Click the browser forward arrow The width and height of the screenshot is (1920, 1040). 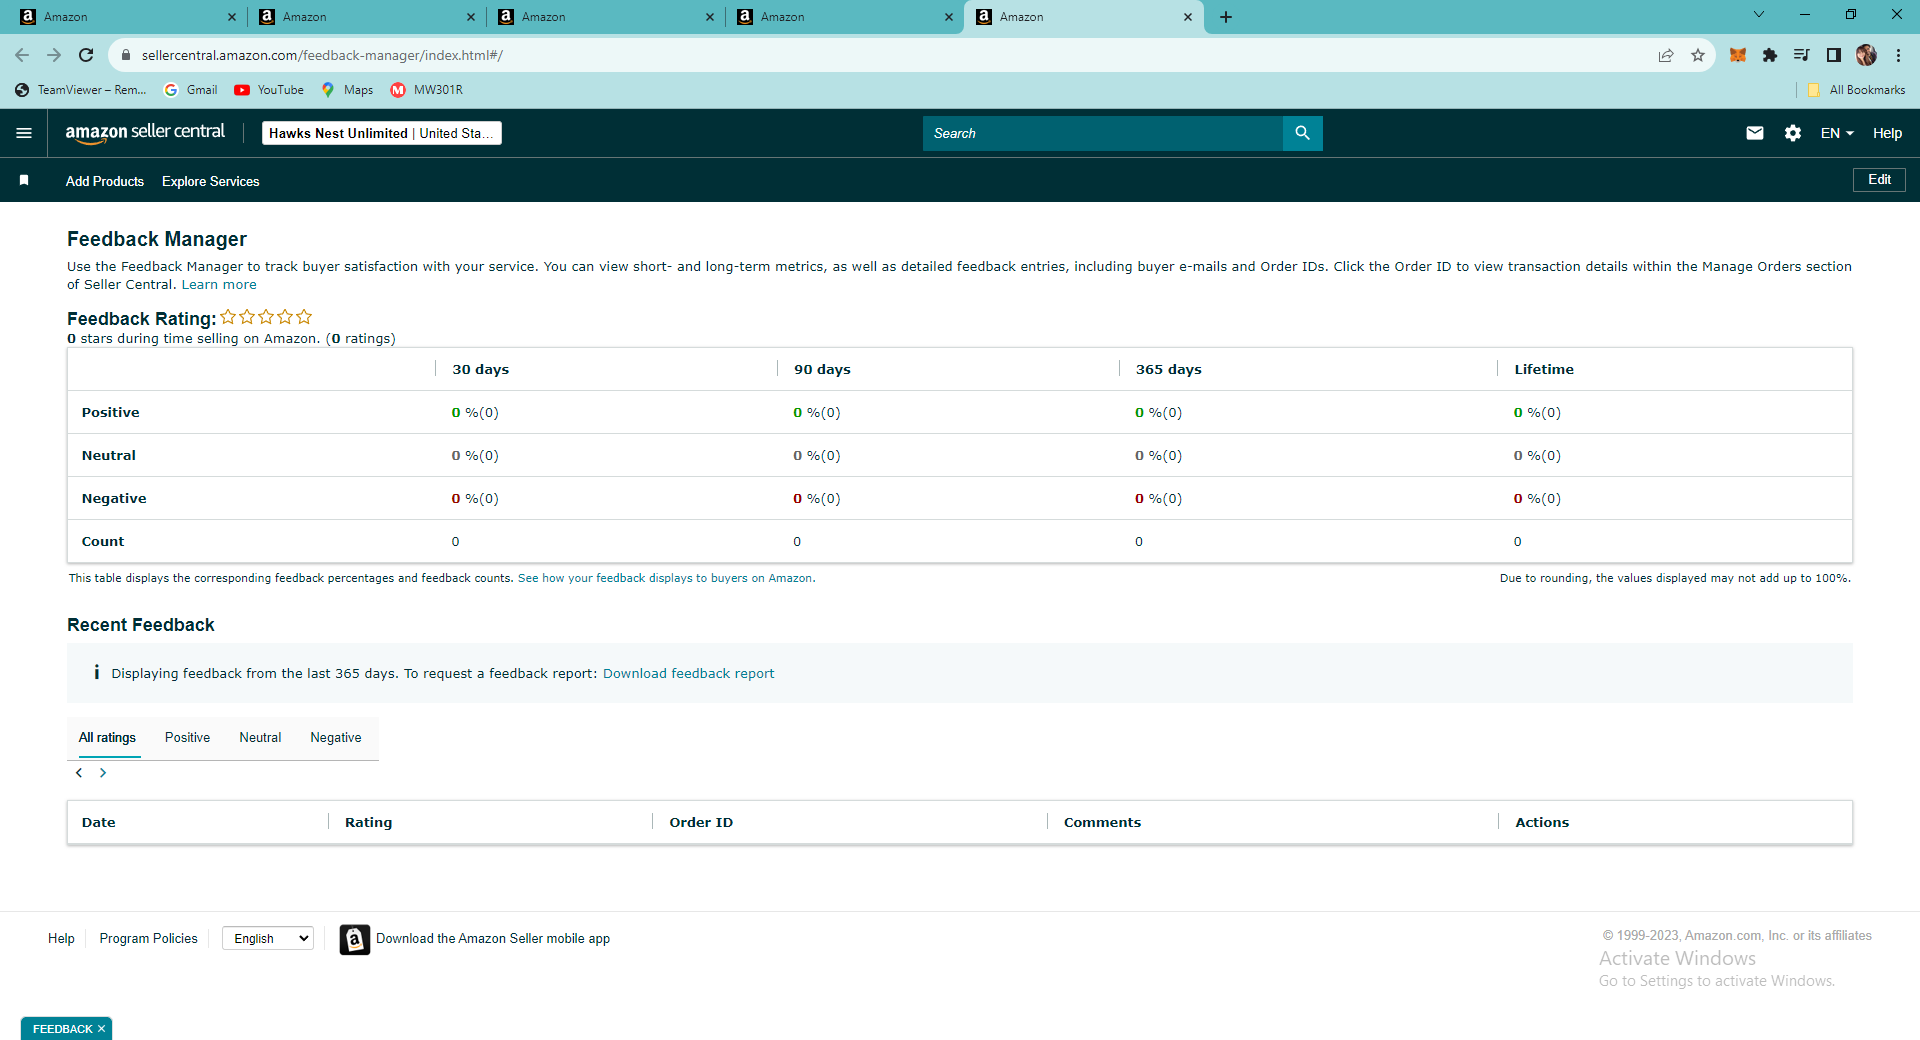click(54, 55)
